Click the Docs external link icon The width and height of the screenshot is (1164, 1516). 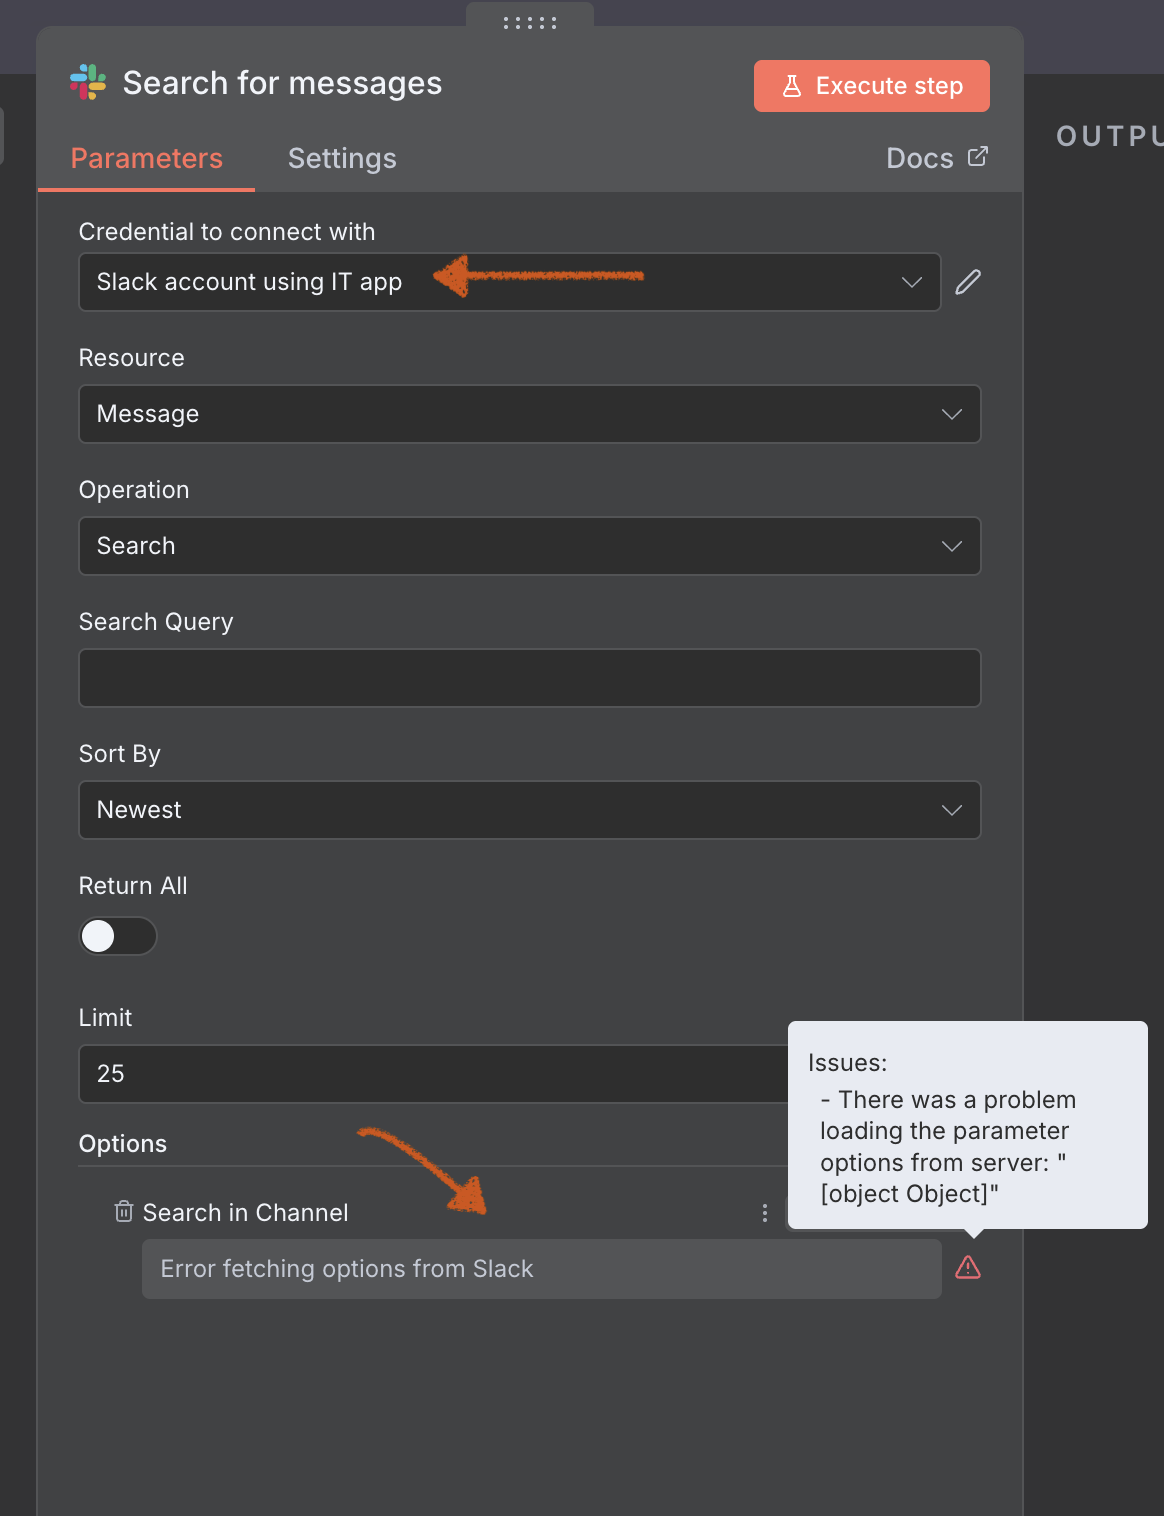point(977,157)
